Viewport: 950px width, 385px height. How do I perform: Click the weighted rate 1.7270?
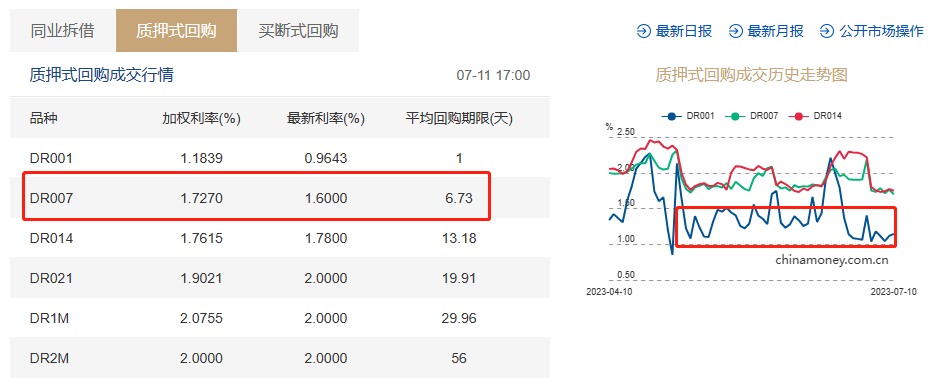(202, 198)
